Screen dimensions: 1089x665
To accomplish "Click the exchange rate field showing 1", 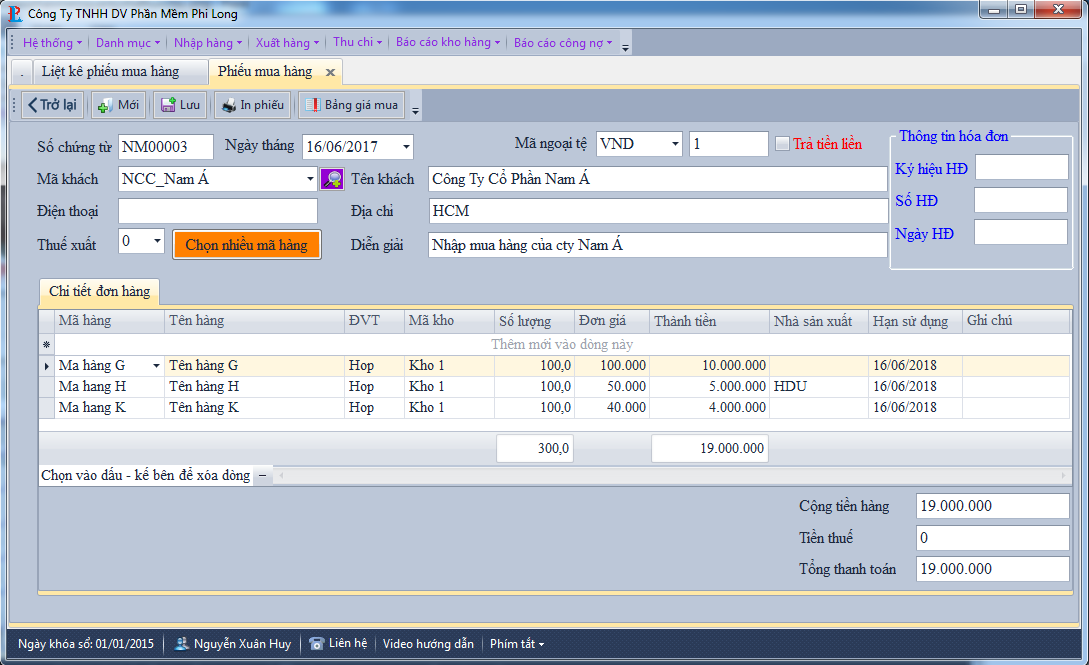I will point(729,144).
